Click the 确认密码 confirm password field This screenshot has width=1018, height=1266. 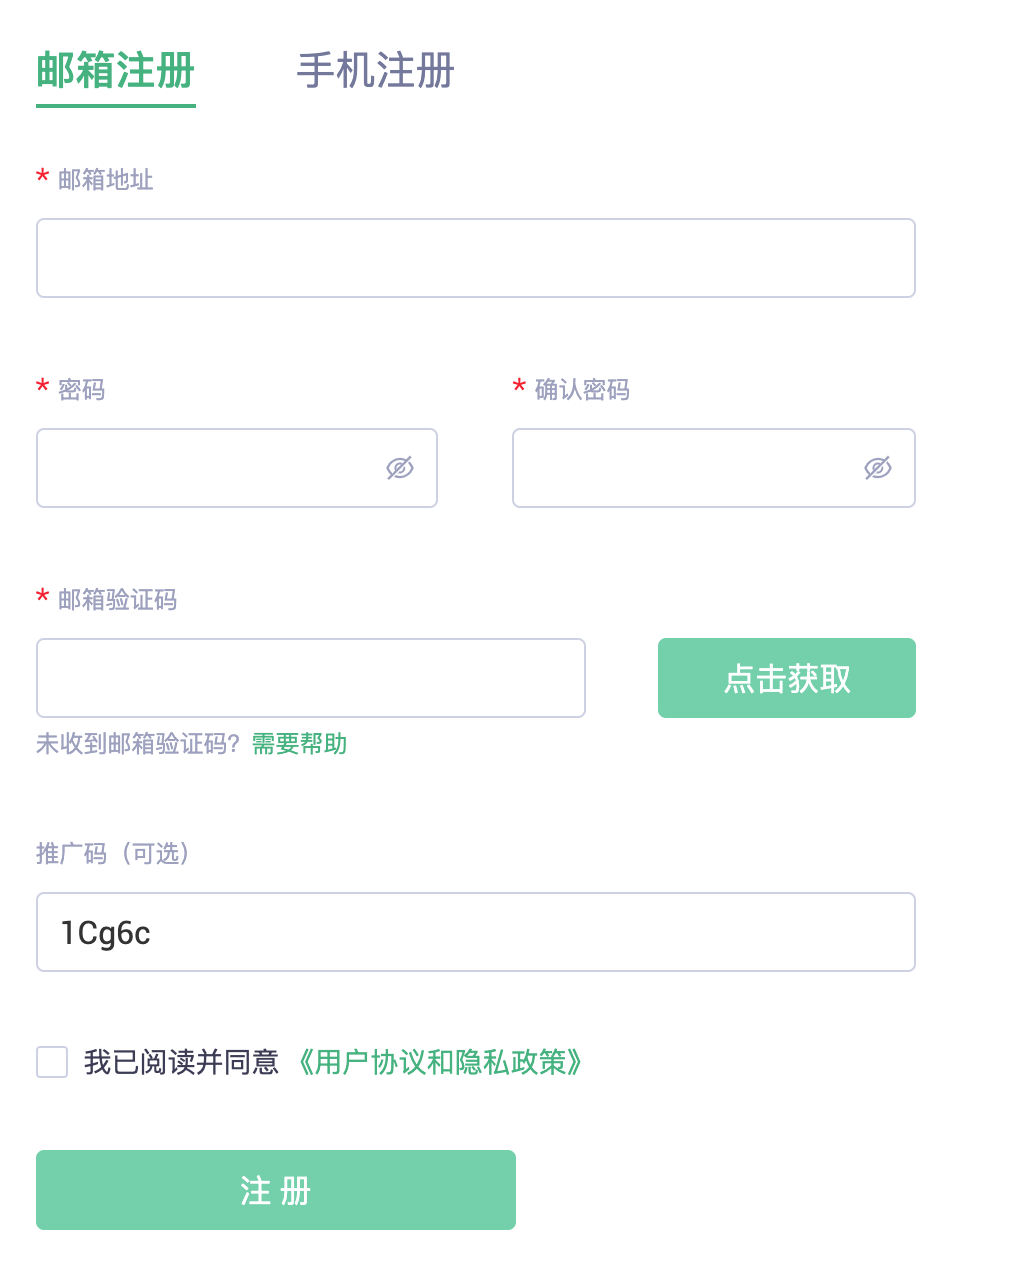(x=680, y=467)
